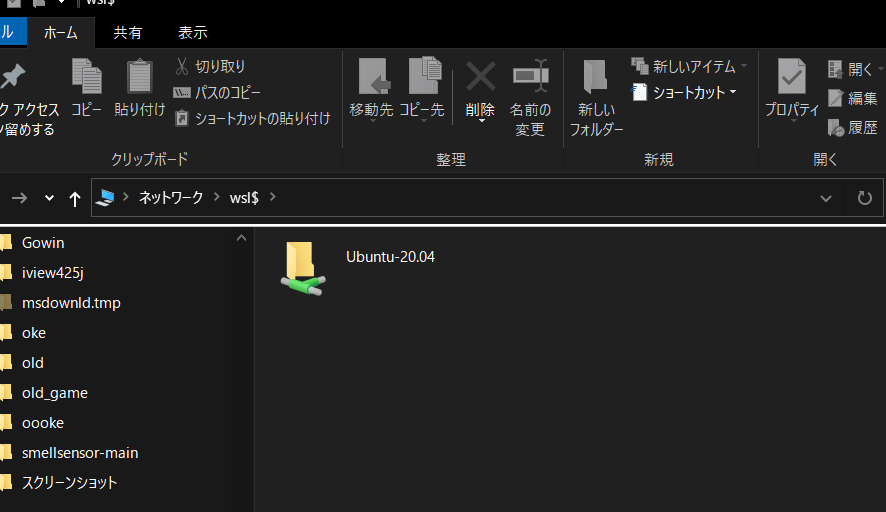Click the Forward navigation arrow
This screenshot has width=886, height=512.
(x=19, y=198)
